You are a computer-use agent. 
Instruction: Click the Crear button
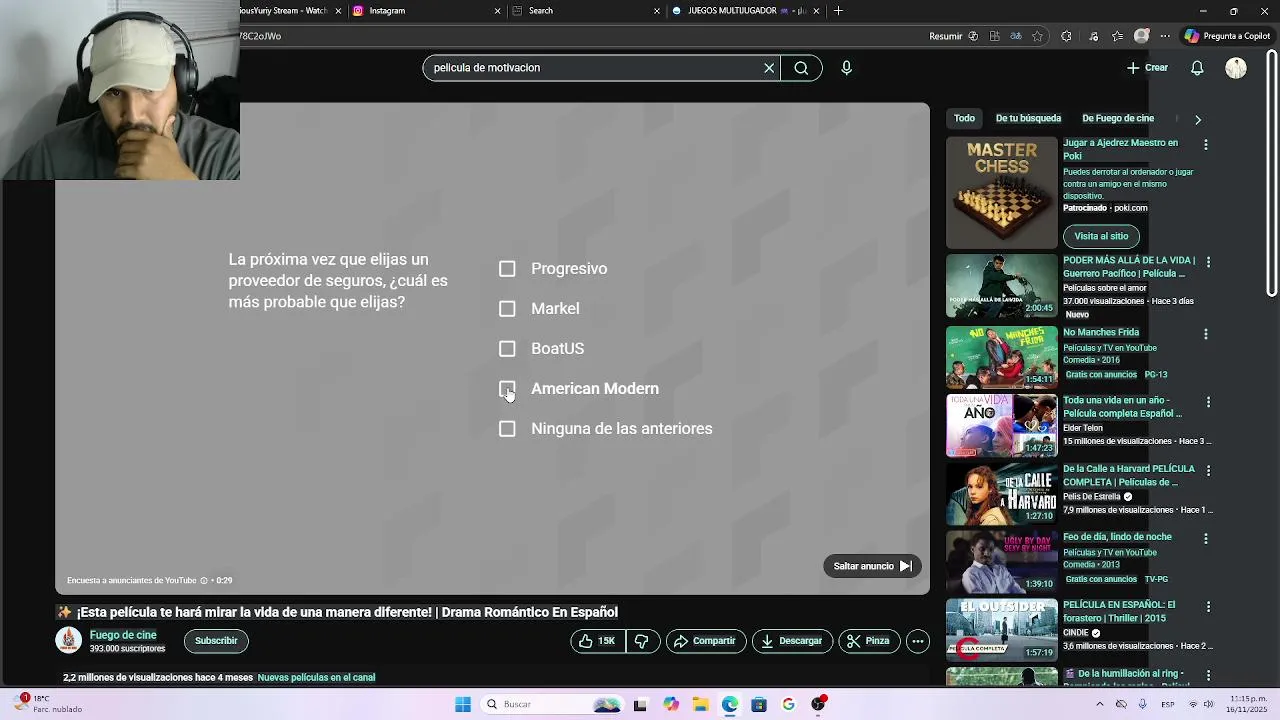click(1147, 68)
